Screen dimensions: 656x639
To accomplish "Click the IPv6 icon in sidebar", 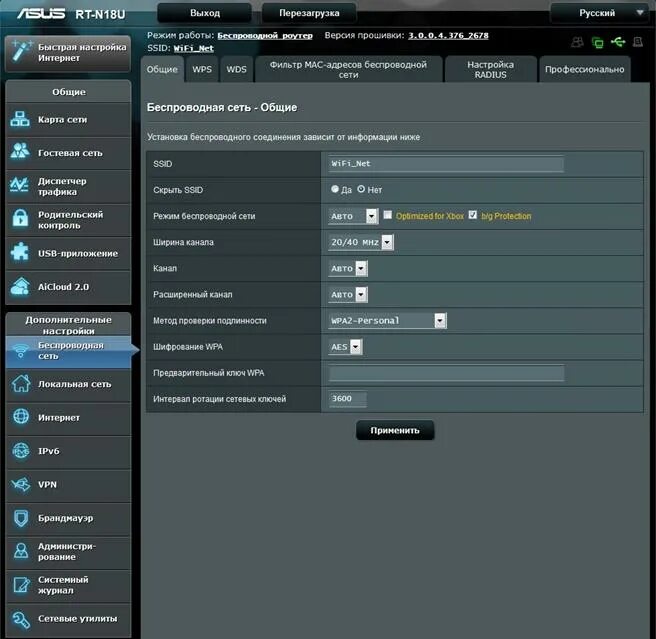I will pyautogui.click(x=21, y=451).
